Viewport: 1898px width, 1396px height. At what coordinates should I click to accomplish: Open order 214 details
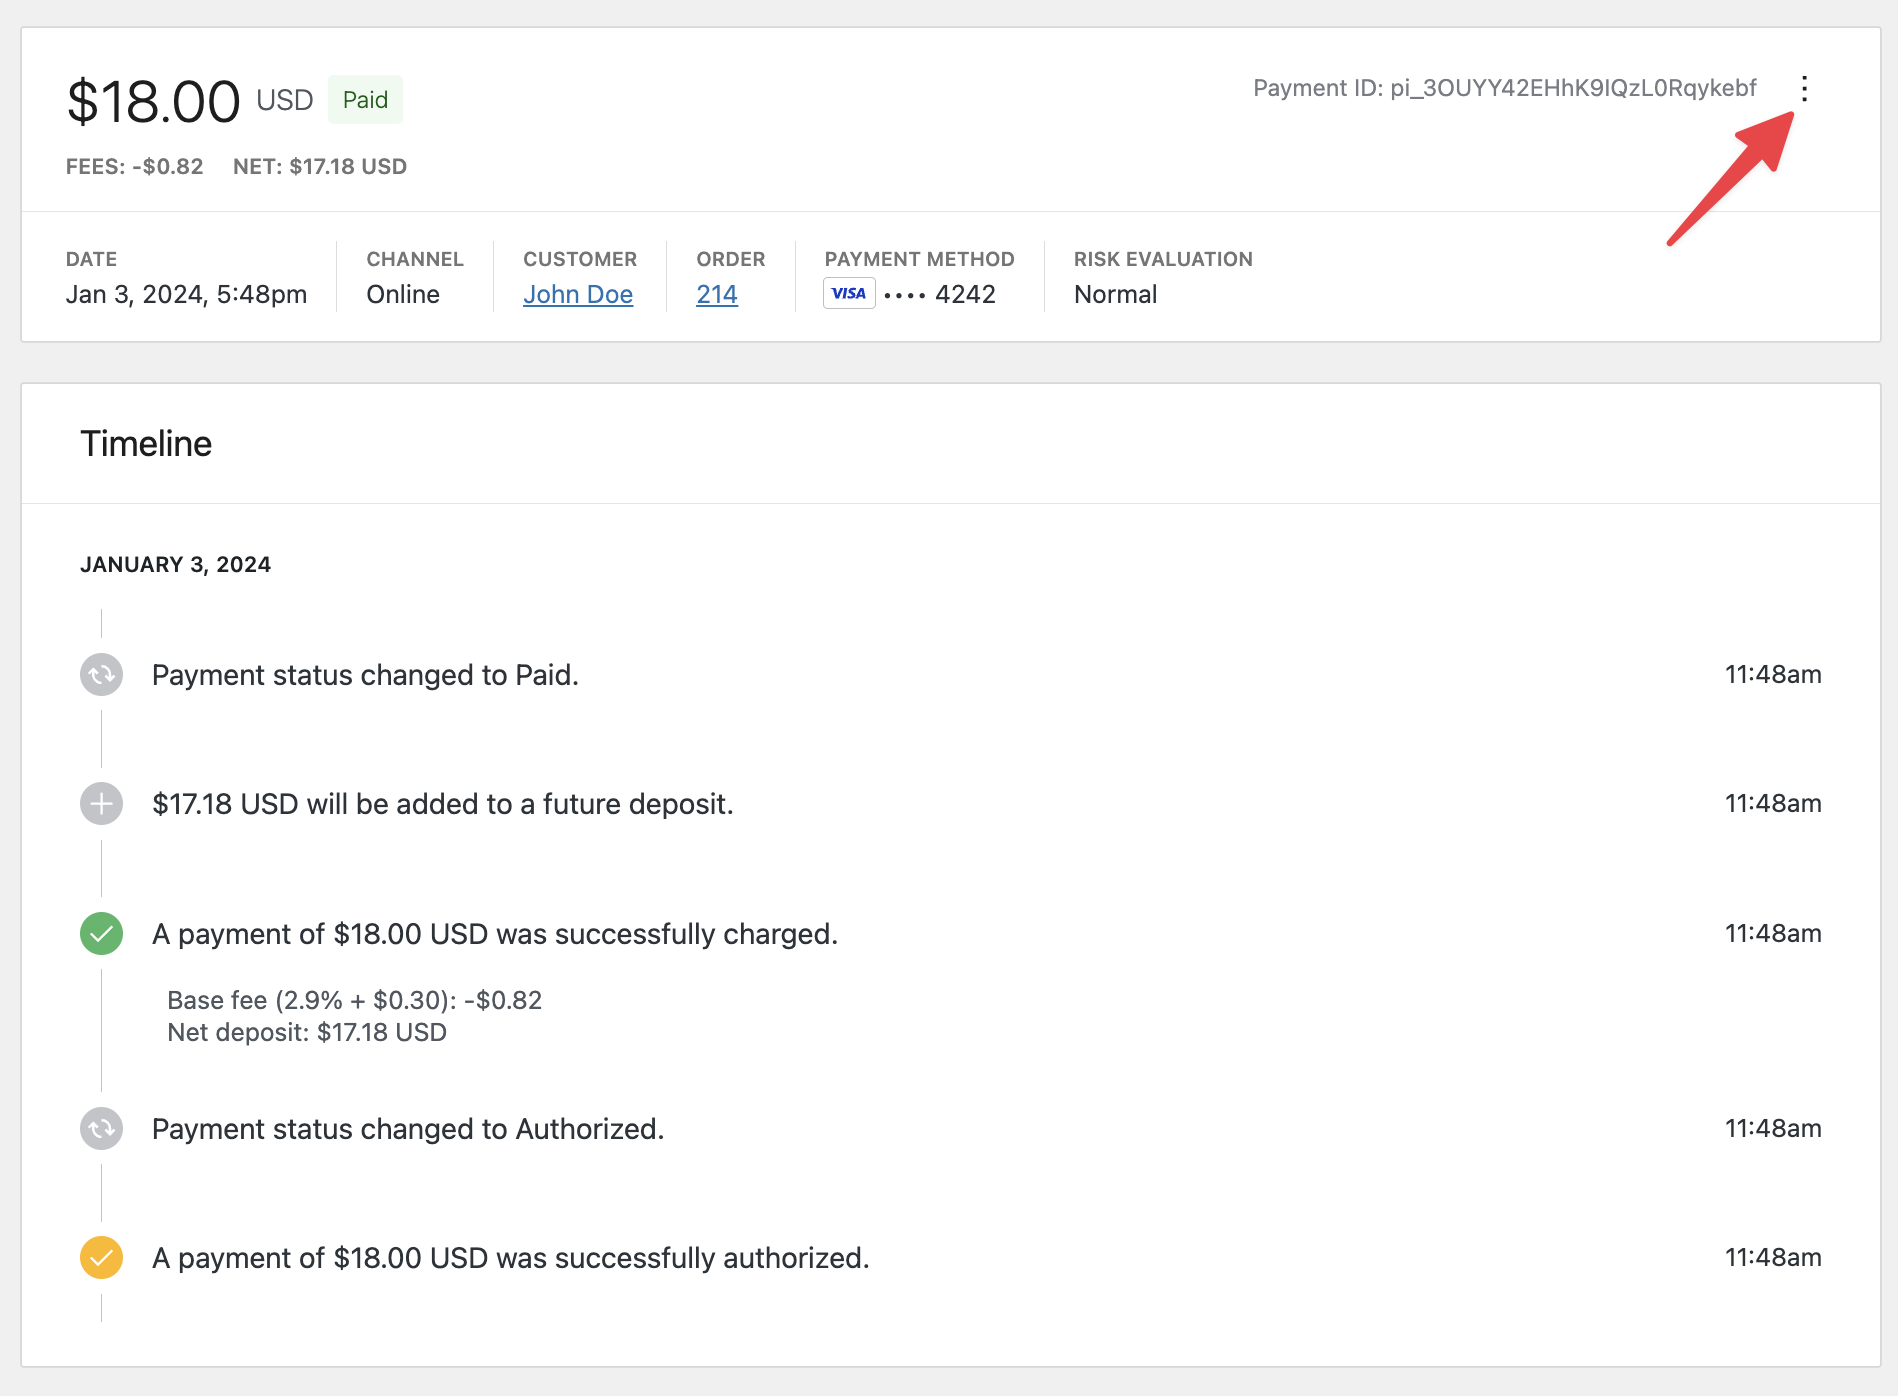(716, 293)
